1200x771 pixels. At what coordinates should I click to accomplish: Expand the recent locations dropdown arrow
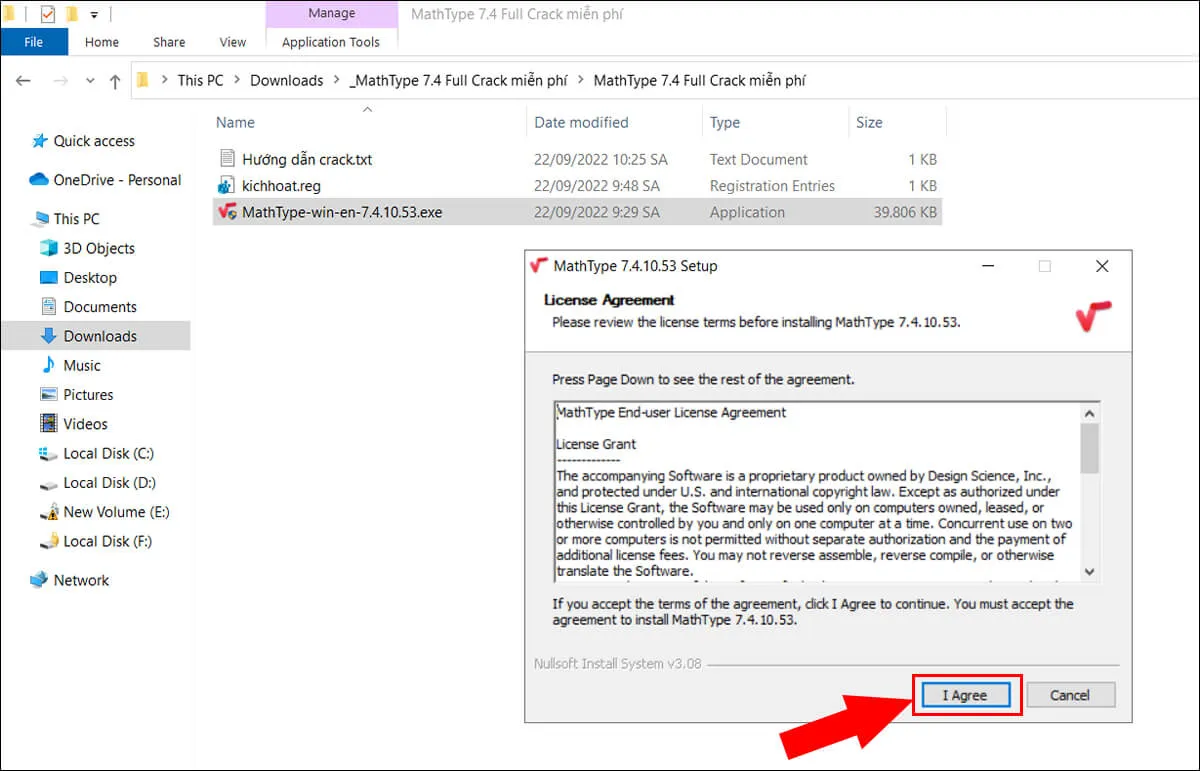90,81
